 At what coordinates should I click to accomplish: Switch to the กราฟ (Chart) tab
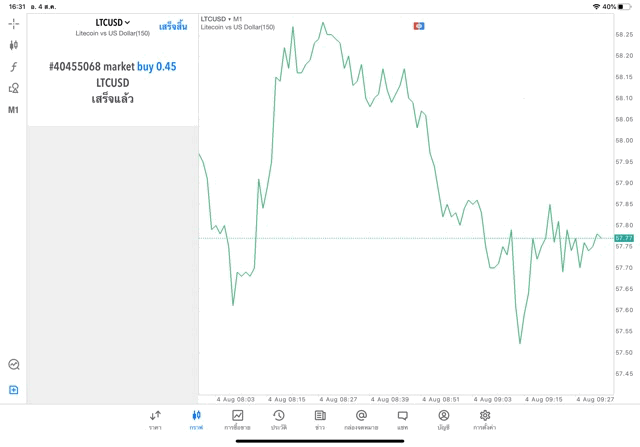(x=196, y=420)
